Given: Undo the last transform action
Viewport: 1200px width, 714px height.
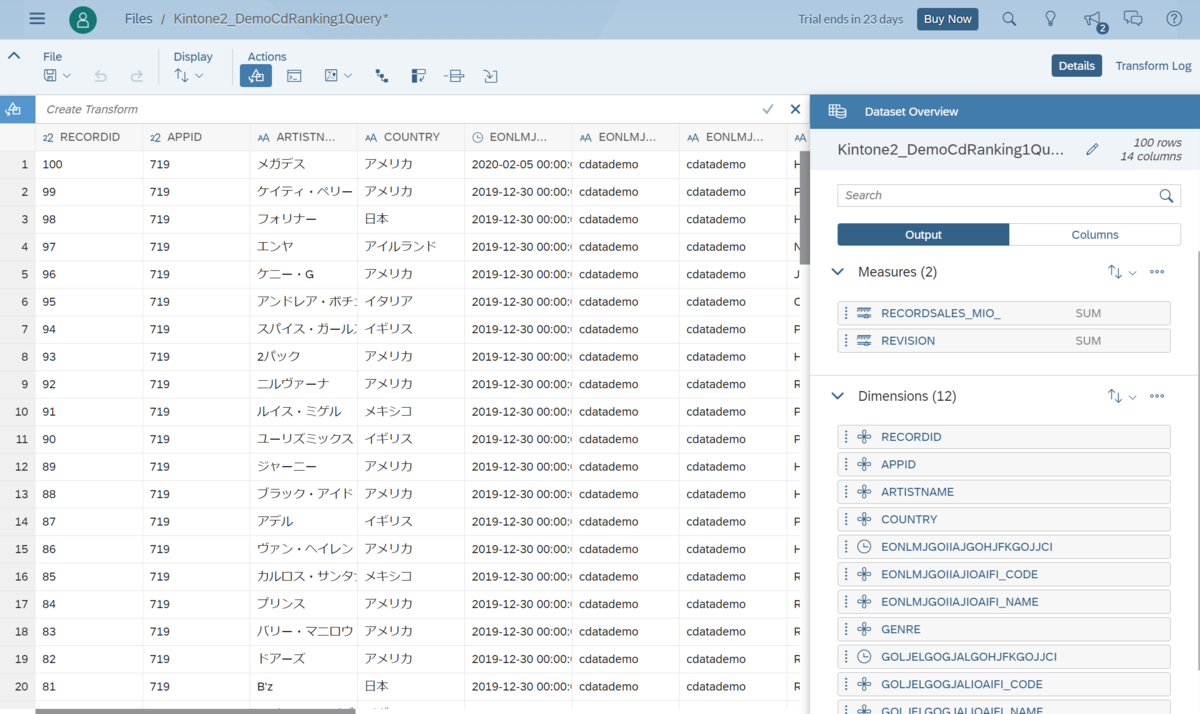Looking at the screenshot, I should tap(98, 75).
